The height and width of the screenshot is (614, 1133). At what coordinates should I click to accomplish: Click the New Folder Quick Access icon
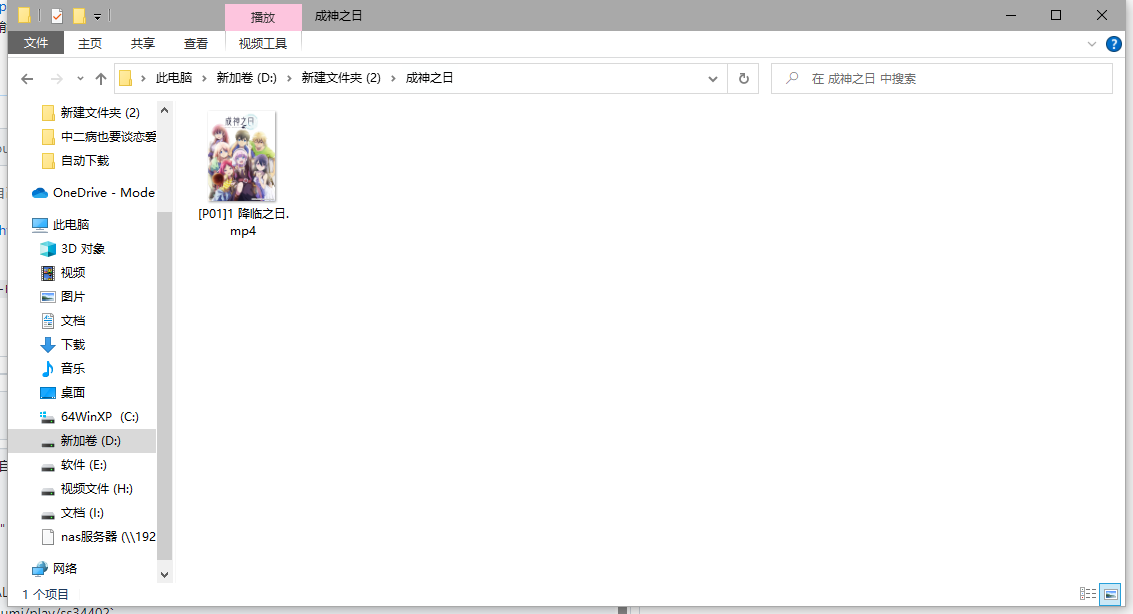(79, 15)
